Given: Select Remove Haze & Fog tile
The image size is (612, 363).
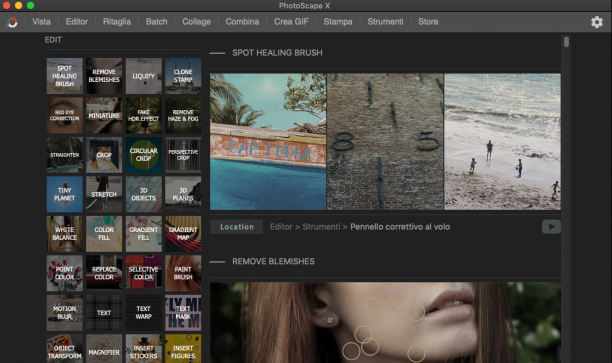Looking at the screenshot, I should tap(183, 115).
